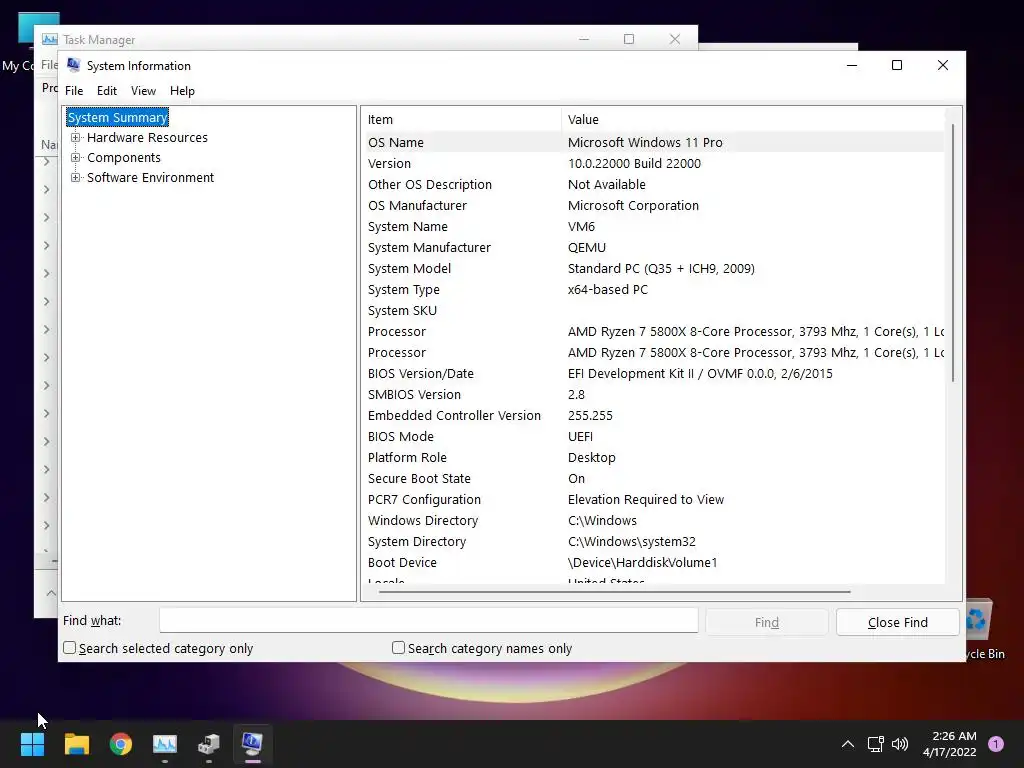Click into the Find what field
Image resolution: width=1024 pixels, height=768 pixels.
tap(428, 620)
